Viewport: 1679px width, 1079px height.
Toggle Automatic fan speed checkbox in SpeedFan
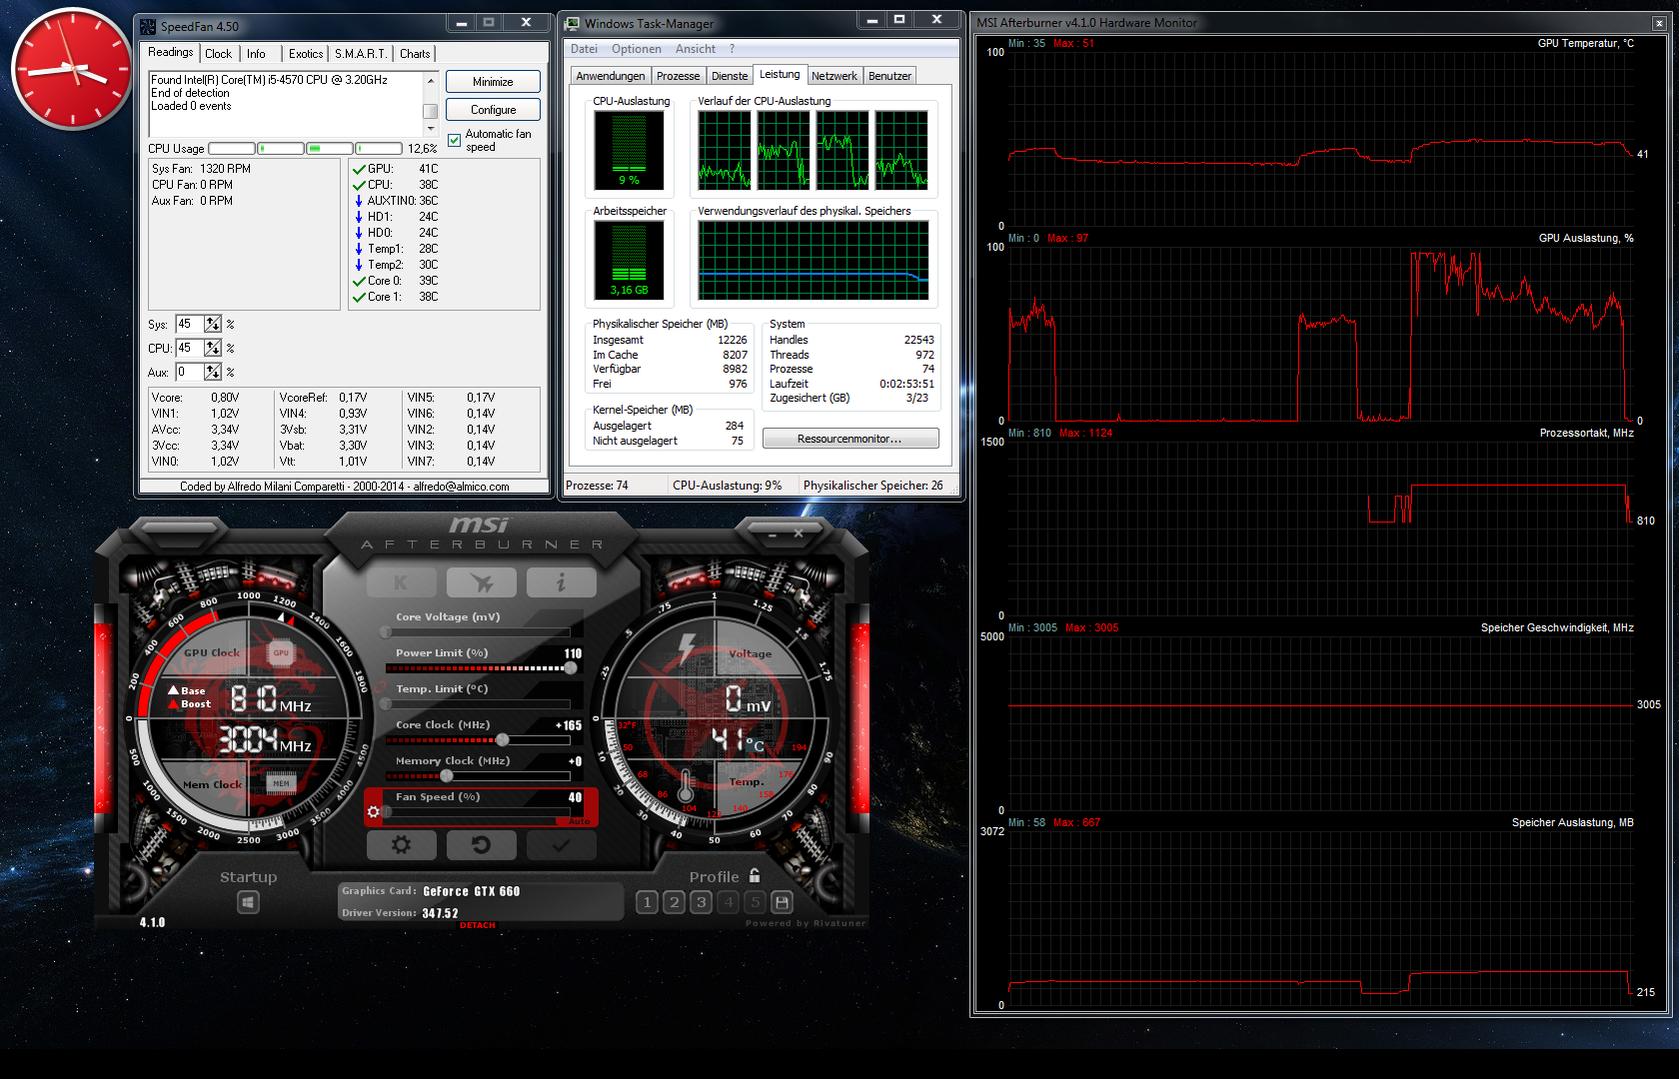tap(455, 140)
